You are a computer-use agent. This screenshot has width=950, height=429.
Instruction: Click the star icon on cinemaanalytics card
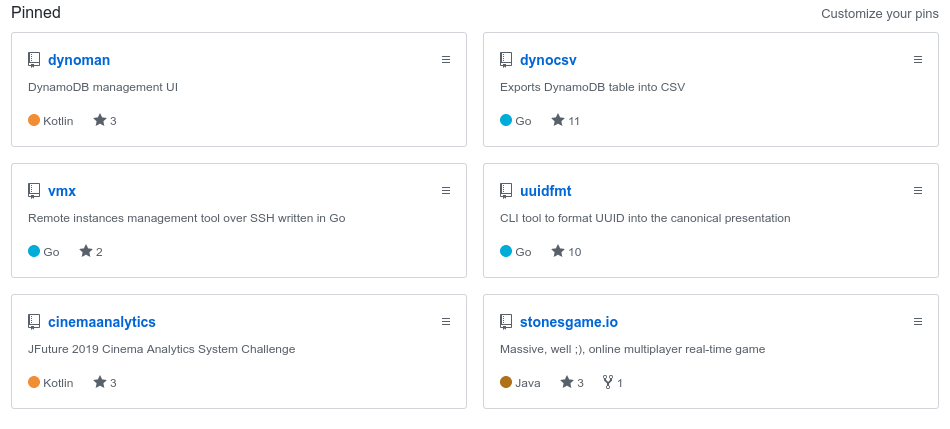coord(100,382)
